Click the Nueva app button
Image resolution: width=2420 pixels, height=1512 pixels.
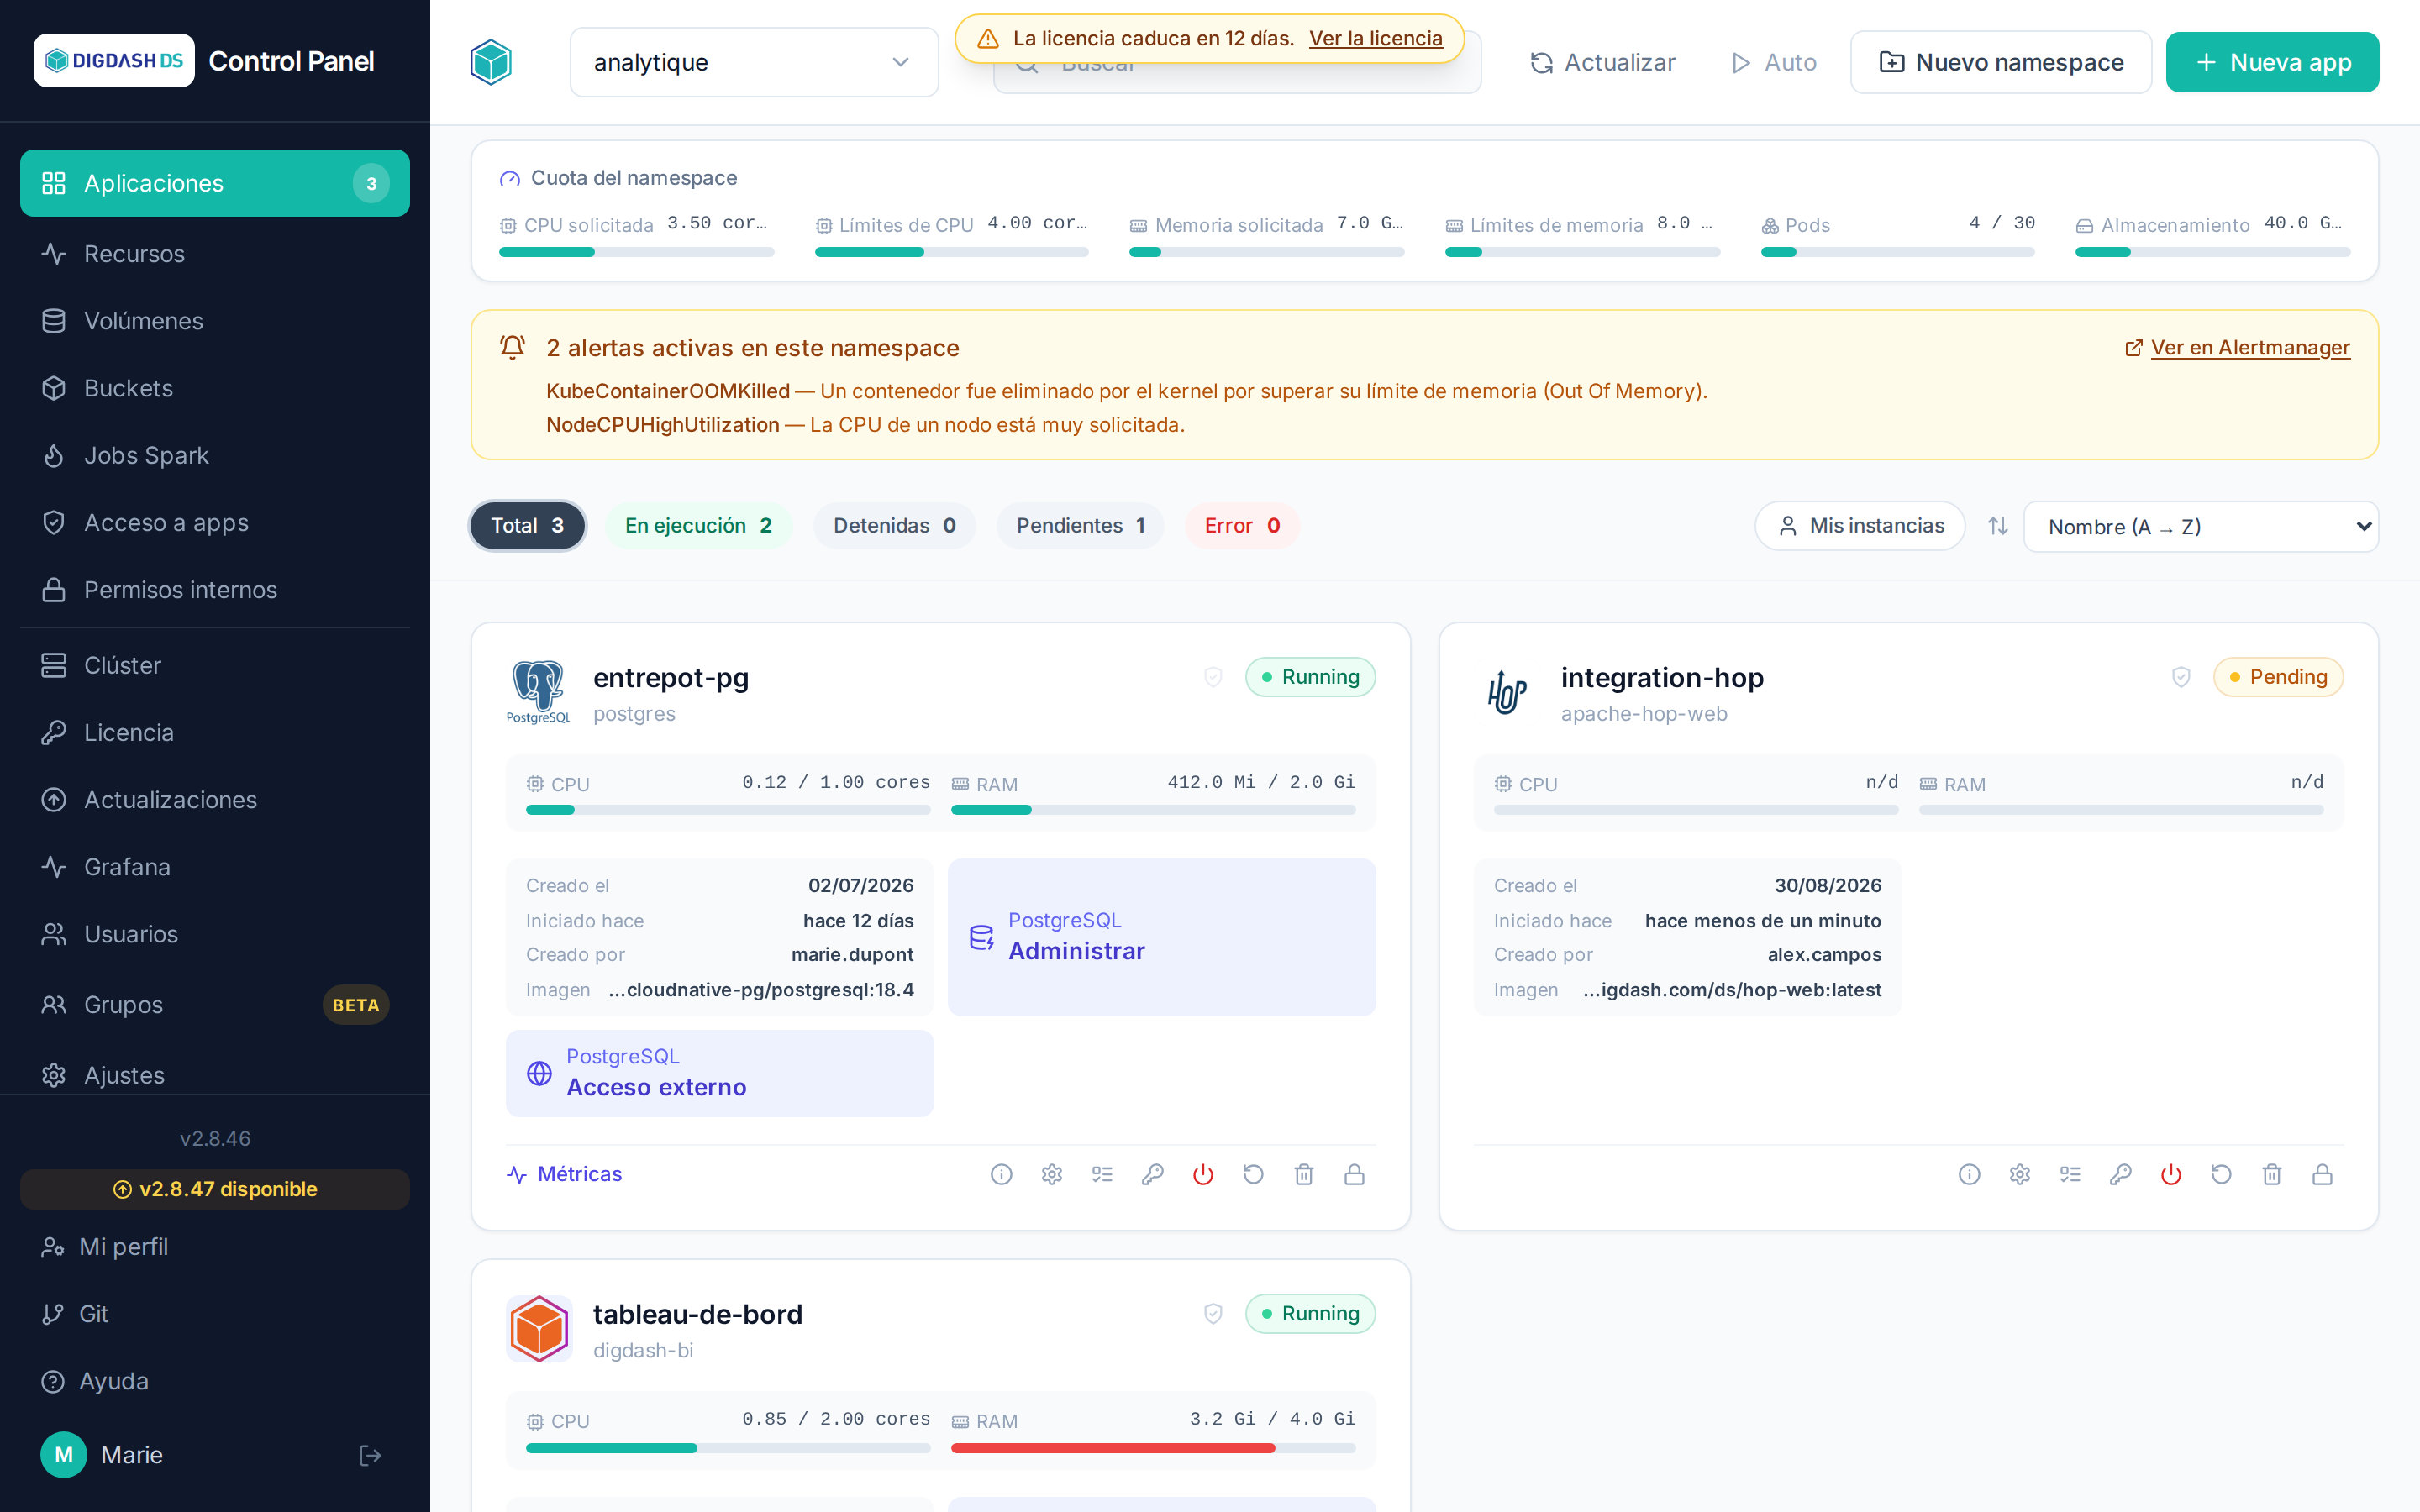(x=2272, y=62)
